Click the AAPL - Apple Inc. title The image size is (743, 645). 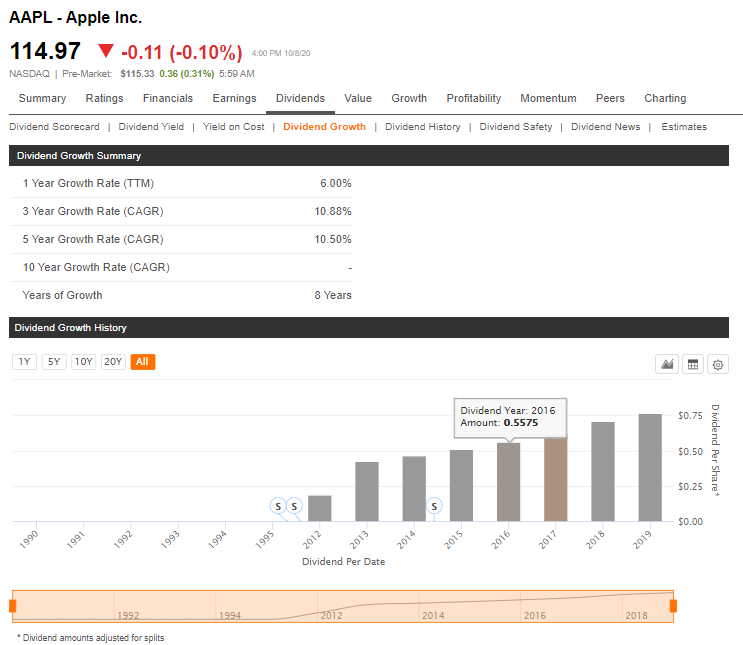tap(75, 18)
